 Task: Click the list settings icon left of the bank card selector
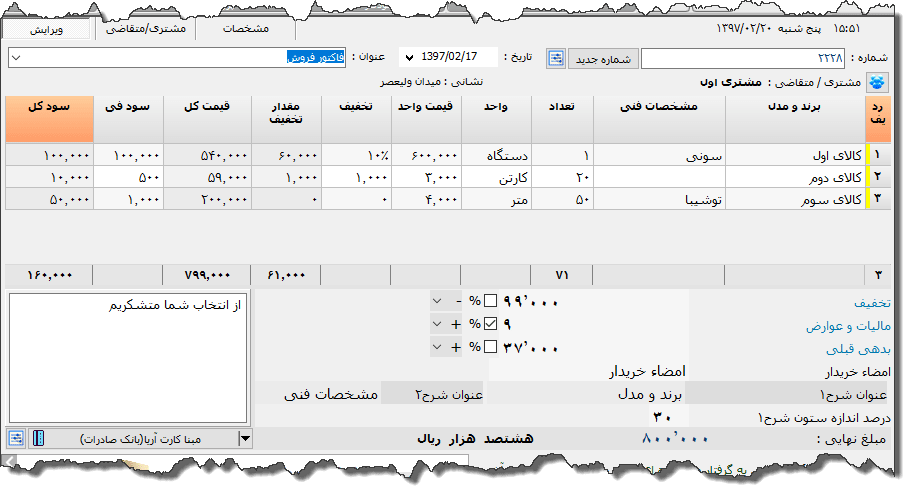(17, 438)
